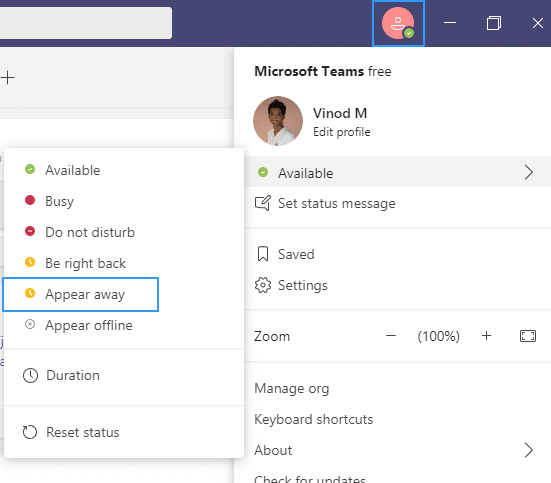Image resolution: width=551 pixels, height=483 pixels.
Task: Open the profile avatar menu in title bar
Action: 398,23
